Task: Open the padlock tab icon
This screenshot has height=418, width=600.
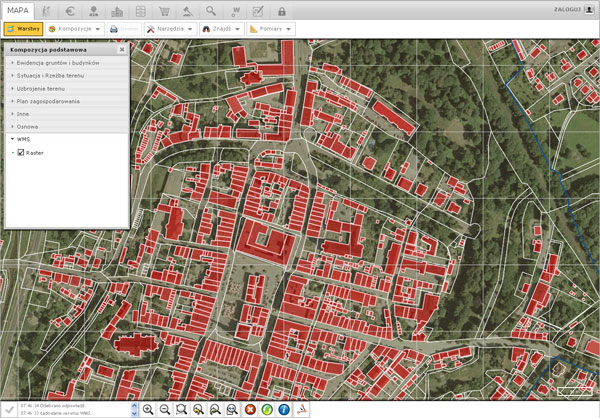Action: [282, 11]
